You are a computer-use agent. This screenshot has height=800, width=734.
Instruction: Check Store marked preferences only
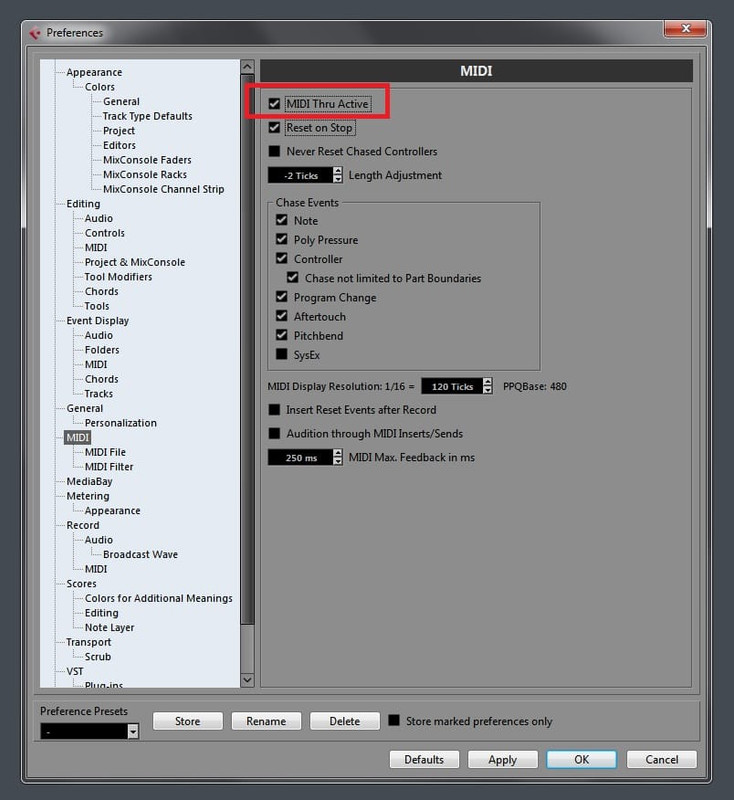394,720
